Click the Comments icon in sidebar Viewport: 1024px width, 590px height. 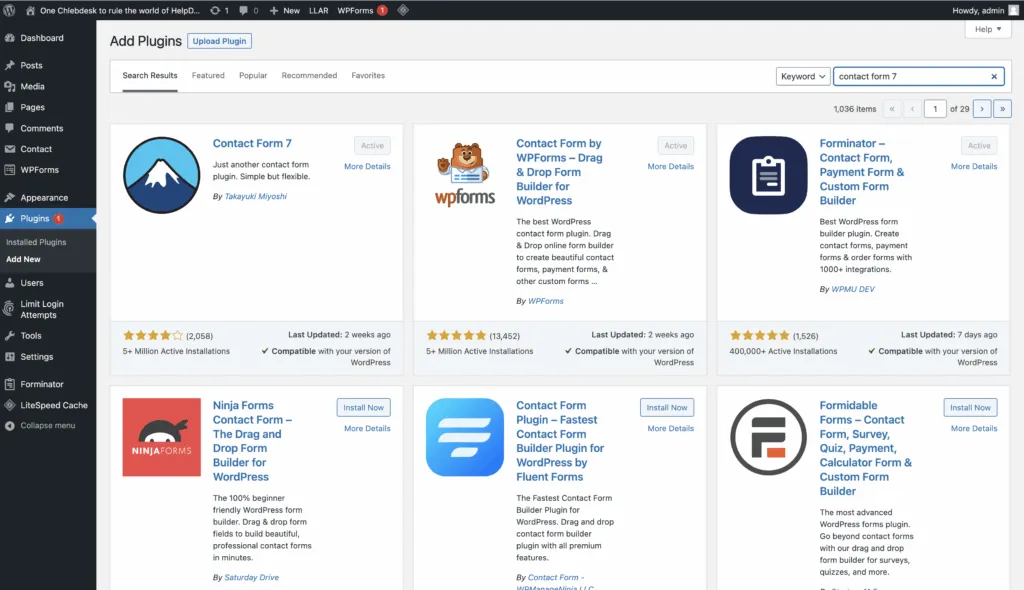tap(10, 128)
